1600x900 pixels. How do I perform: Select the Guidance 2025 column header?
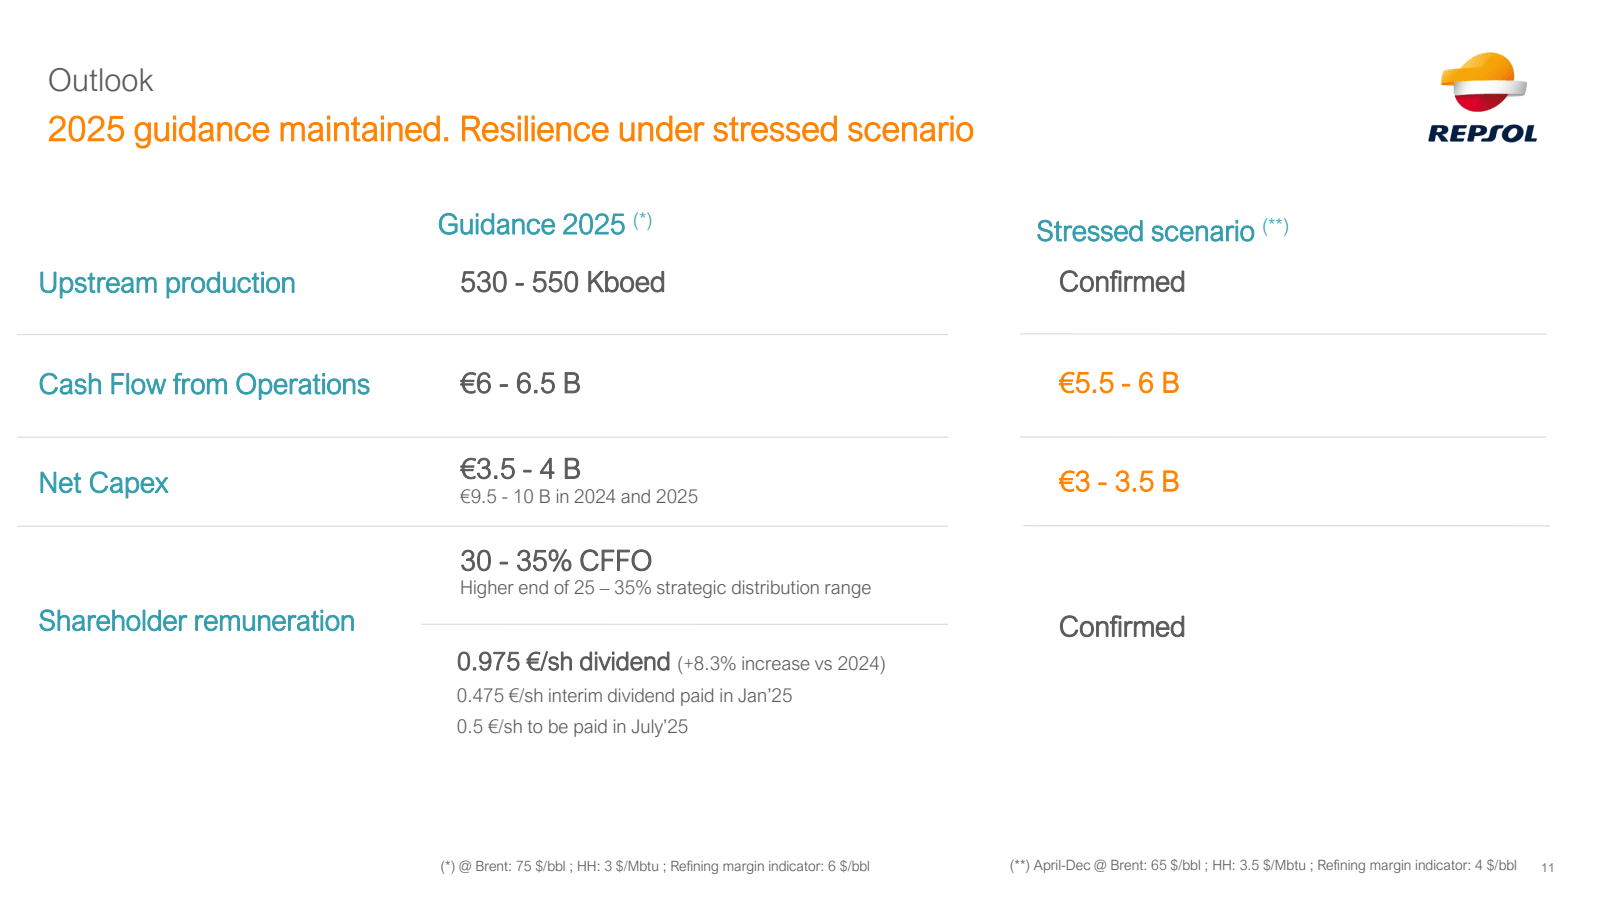point(545,224)
